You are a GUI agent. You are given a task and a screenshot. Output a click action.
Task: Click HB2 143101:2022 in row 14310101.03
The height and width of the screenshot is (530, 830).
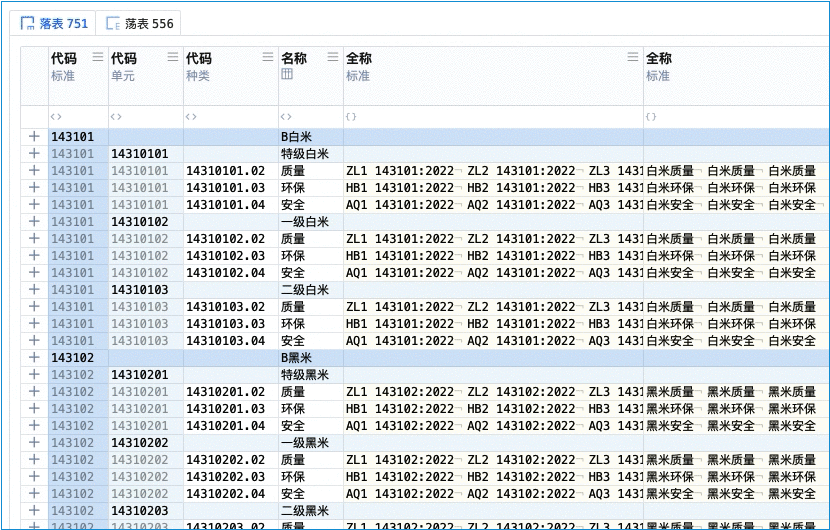(x=521, y=187)
